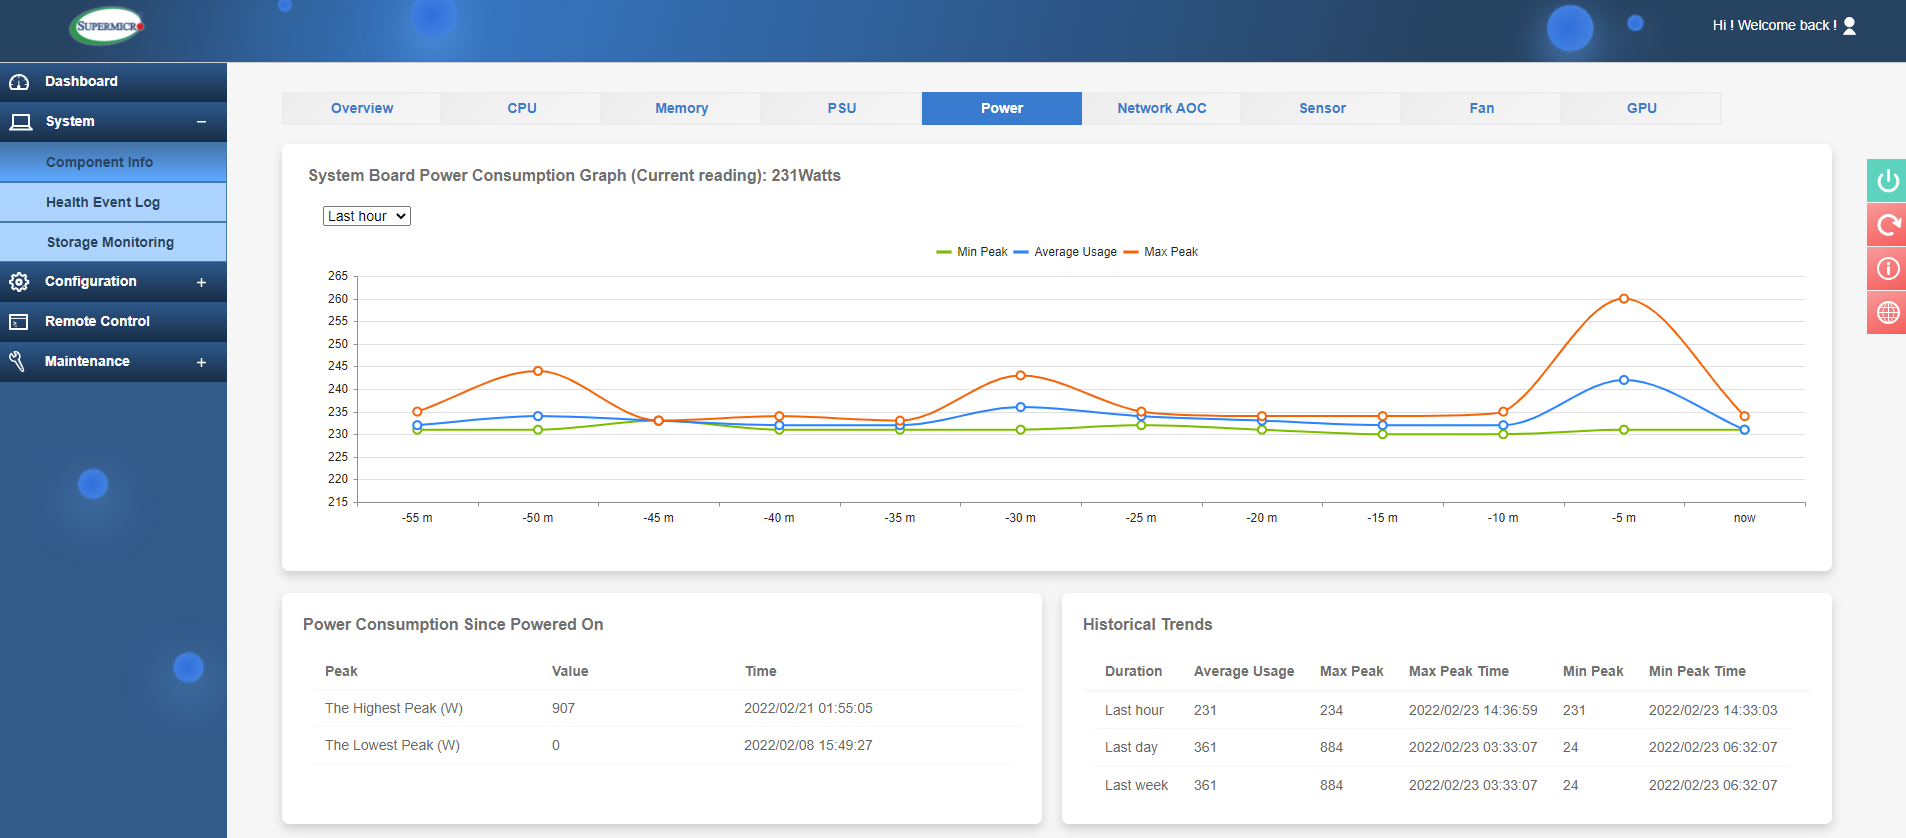Screen dimensions: 1906x838
Task: Click the red reset arrow icon
Action: pyautogui.click(x=1887, y=225)
